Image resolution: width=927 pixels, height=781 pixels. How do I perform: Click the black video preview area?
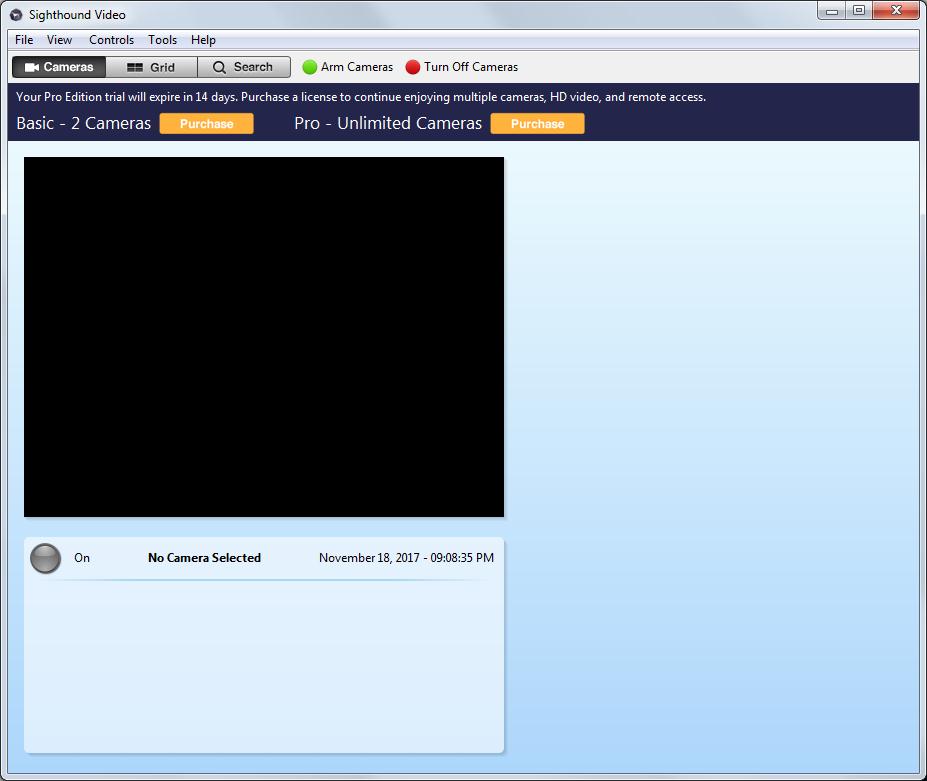[x=264, y=337]
